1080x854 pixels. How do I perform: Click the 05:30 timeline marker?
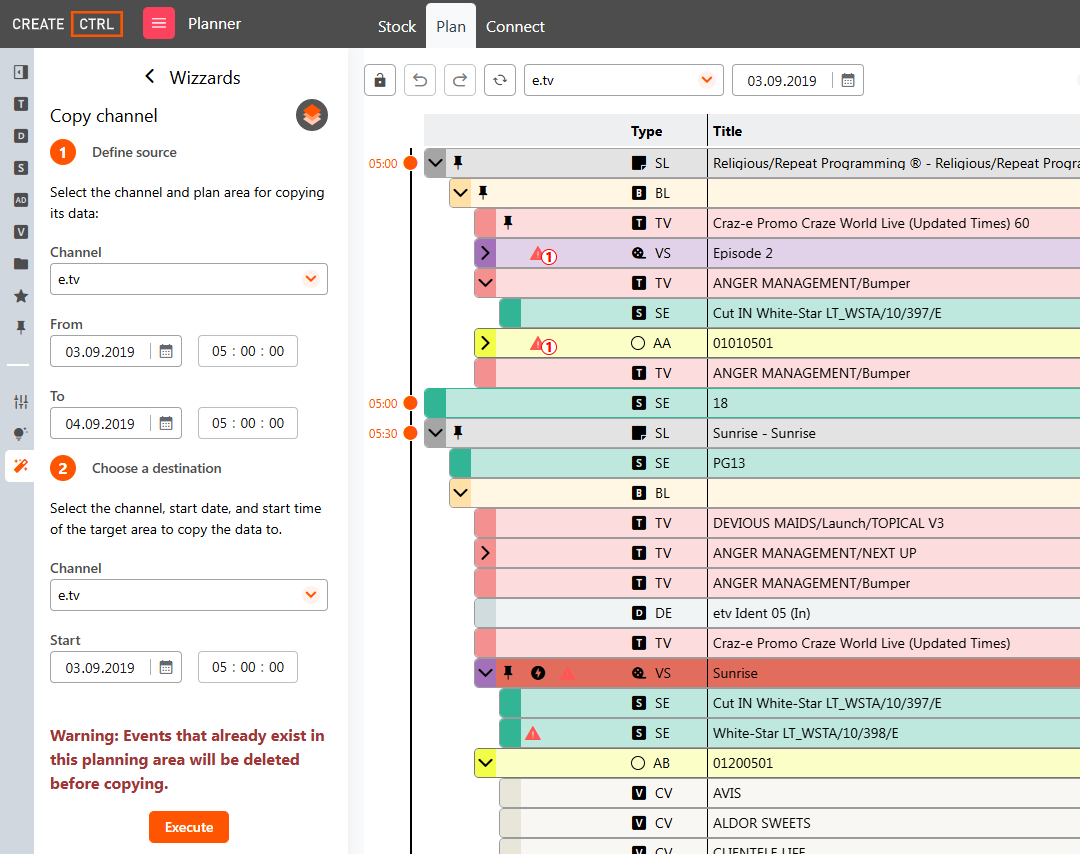point(410,433)
